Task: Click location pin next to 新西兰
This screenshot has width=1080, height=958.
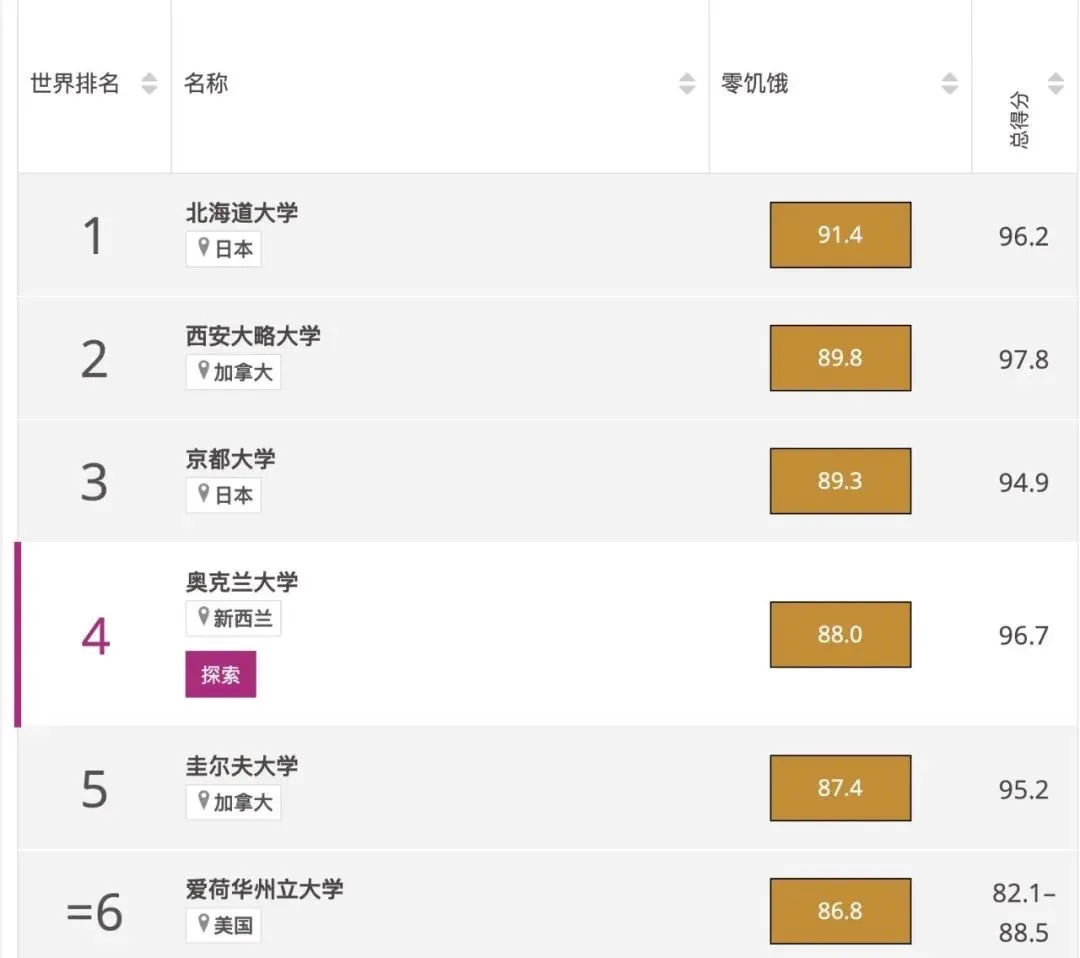Action: pyautogui.click(x=204, y=618)
